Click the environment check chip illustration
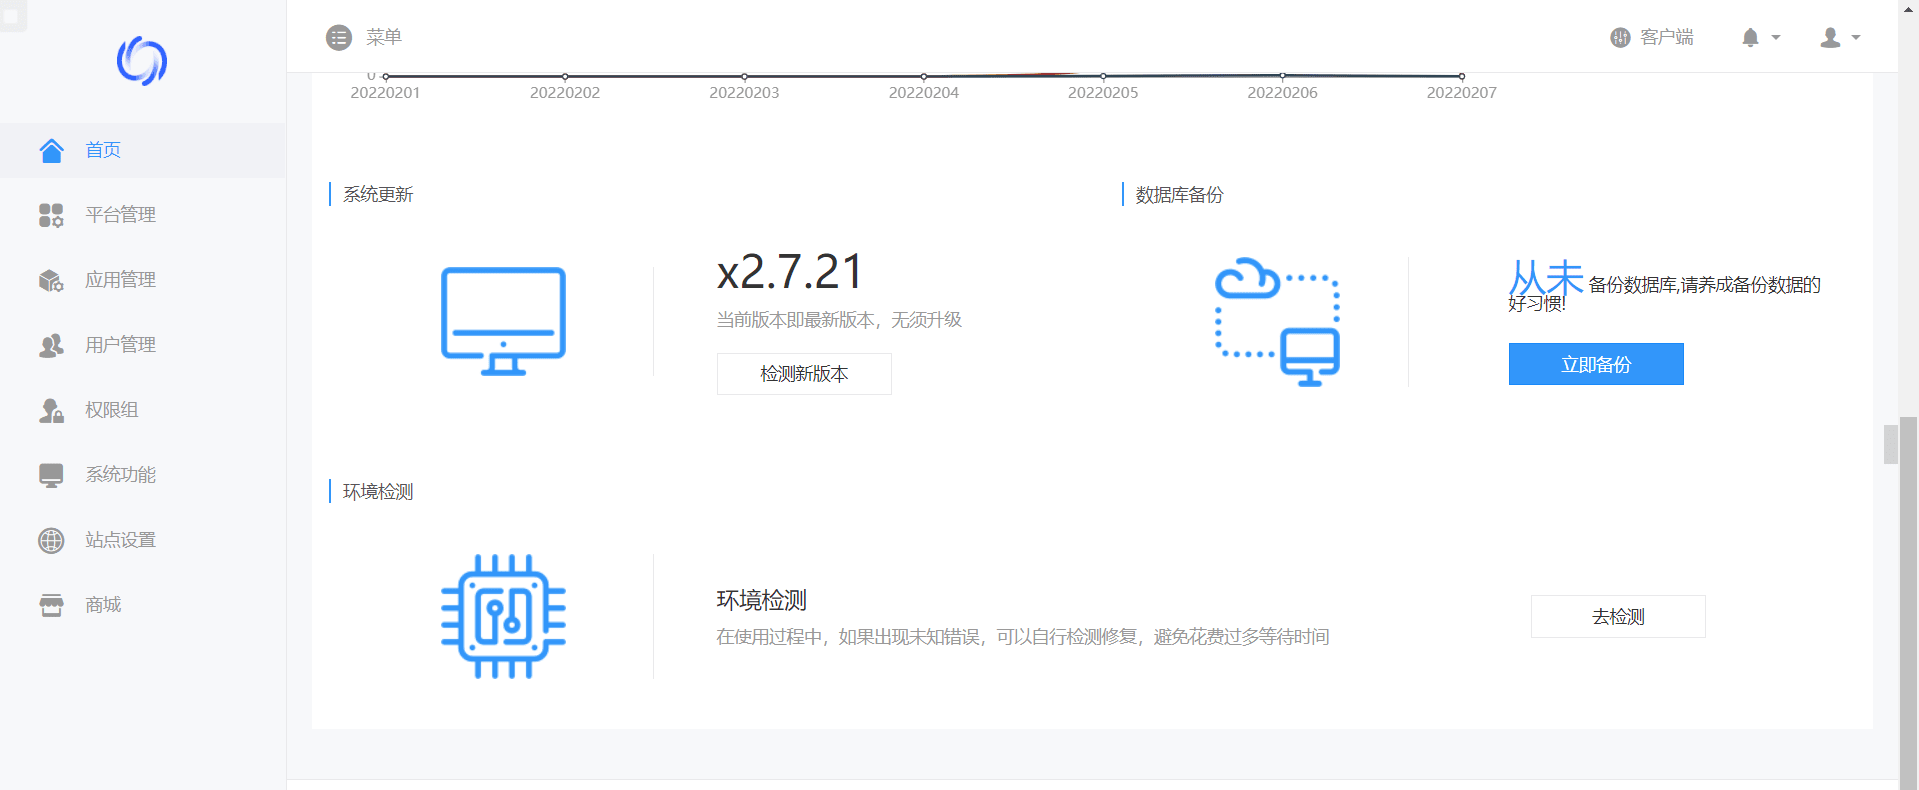 coord(503,616)
